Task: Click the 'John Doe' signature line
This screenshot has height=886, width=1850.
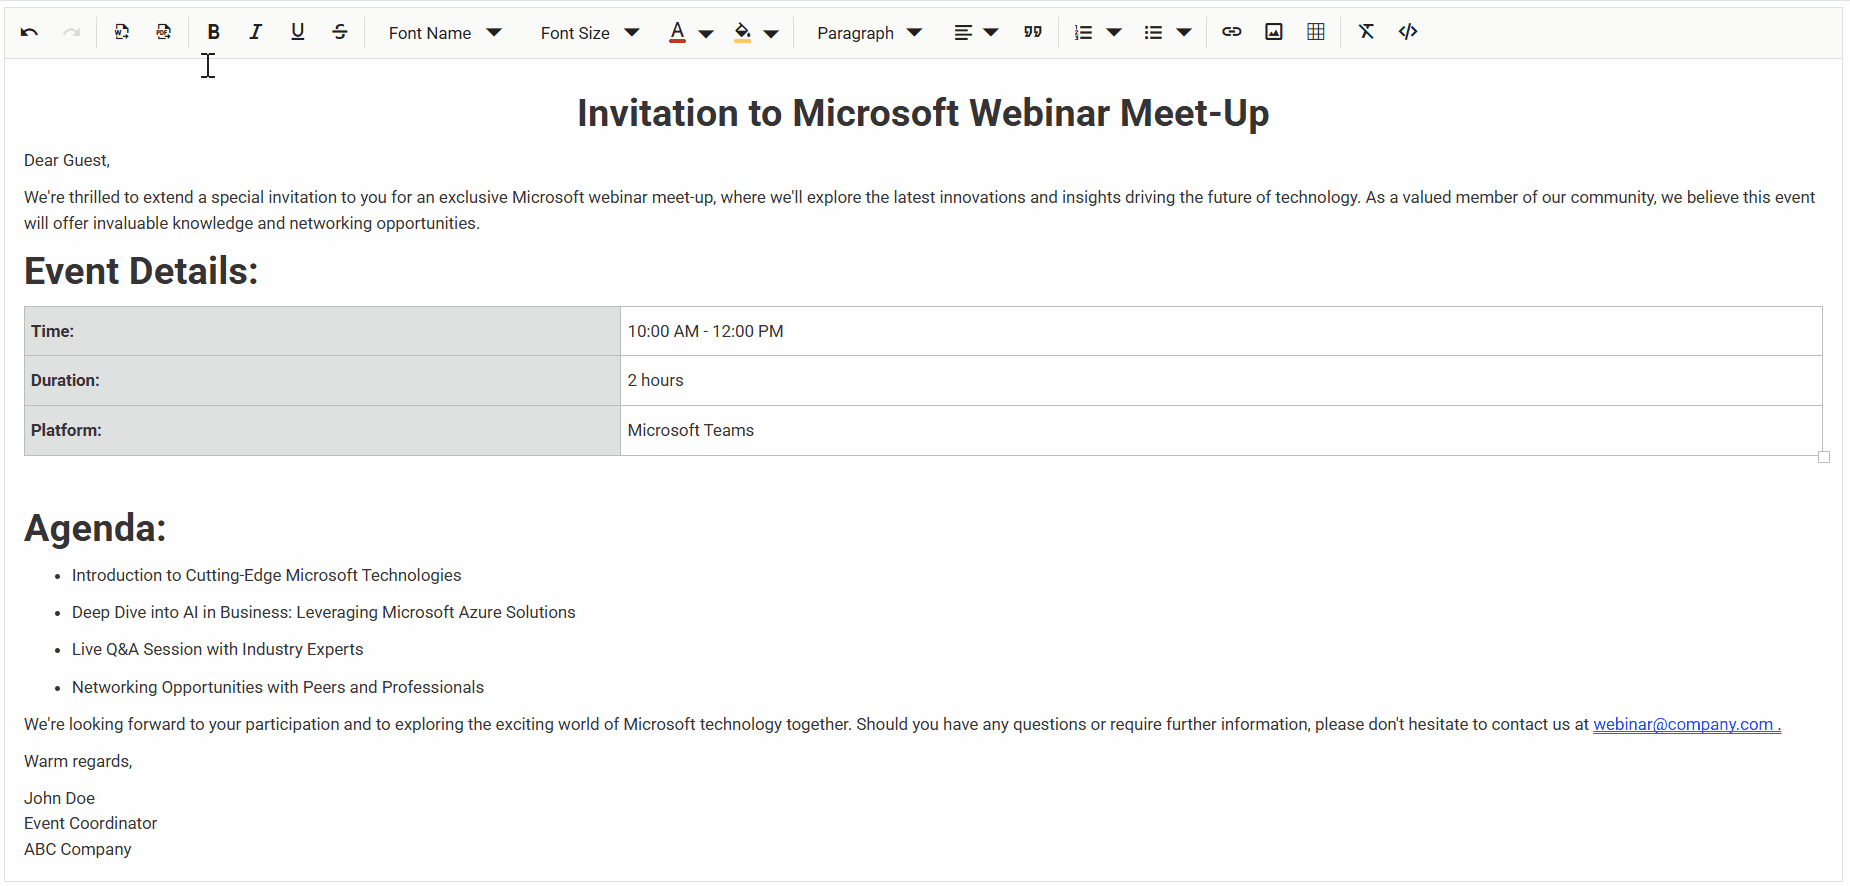Action: pos(59,798)
